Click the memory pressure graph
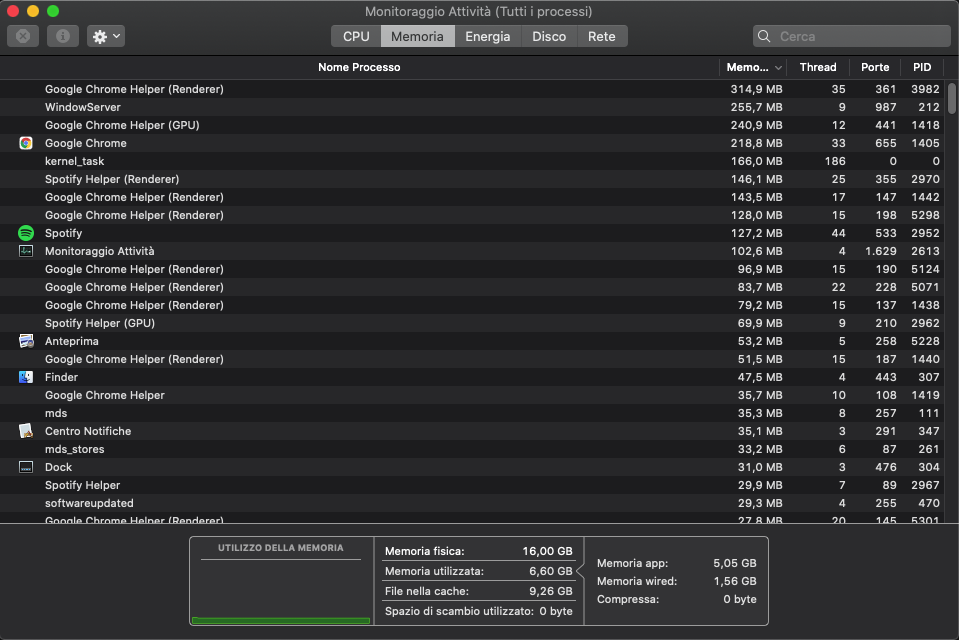Image resolution: width=959 pixels, height=640 pixels. 281,592
